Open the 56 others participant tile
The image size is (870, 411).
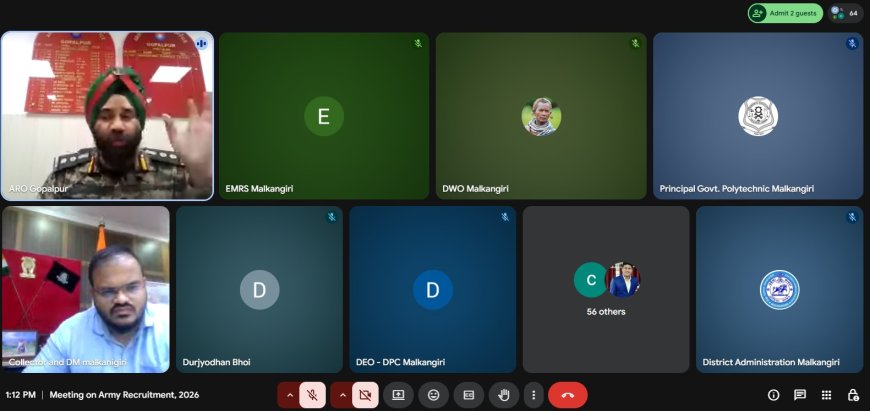606,289
